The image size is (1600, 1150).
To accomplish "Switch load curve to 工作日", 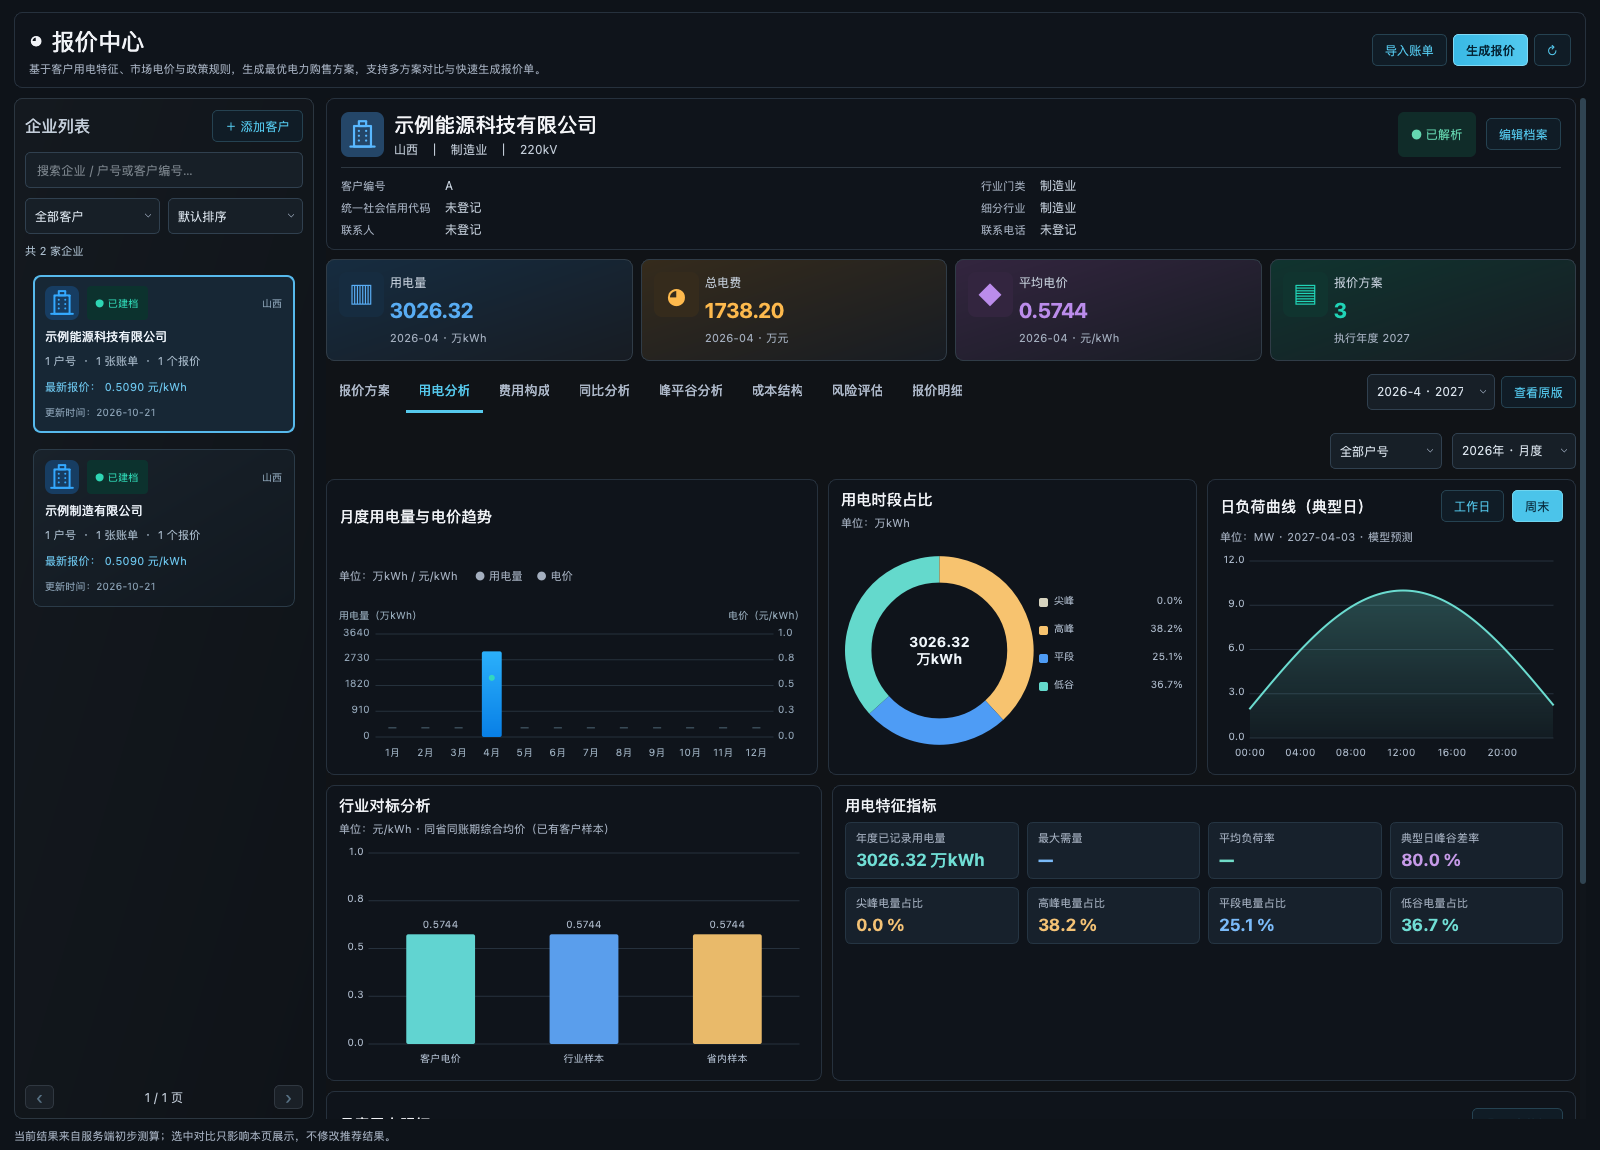I will (1472, 506).
